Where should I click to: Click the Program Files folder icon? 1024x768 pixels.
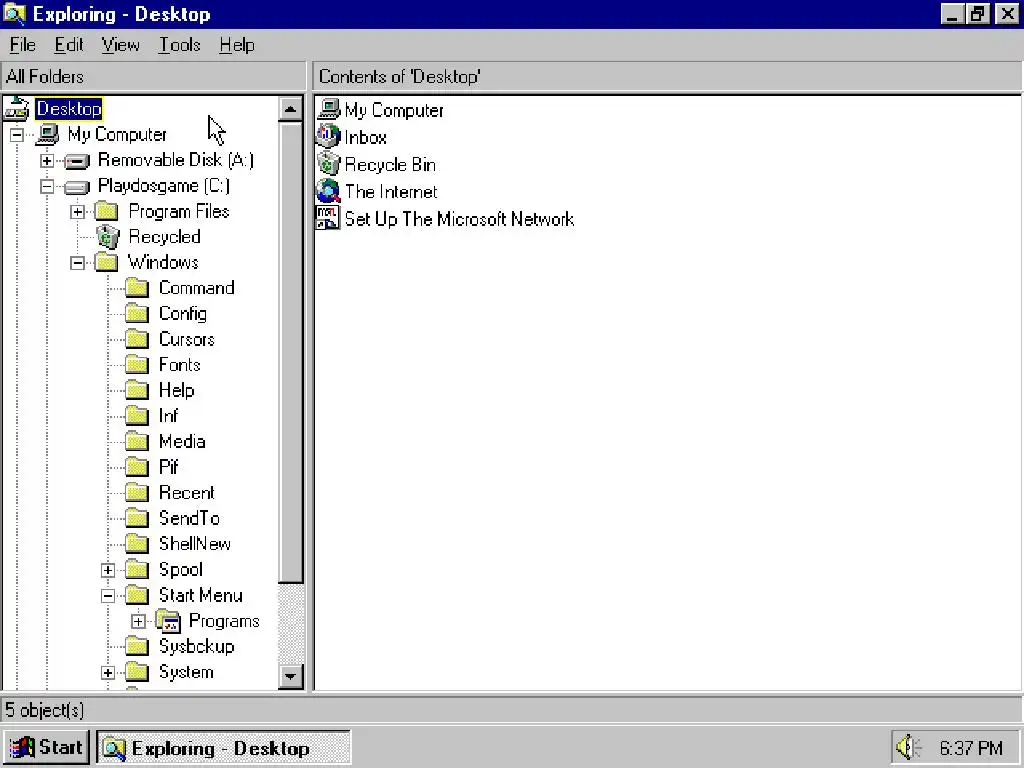(x=106, y=212)
